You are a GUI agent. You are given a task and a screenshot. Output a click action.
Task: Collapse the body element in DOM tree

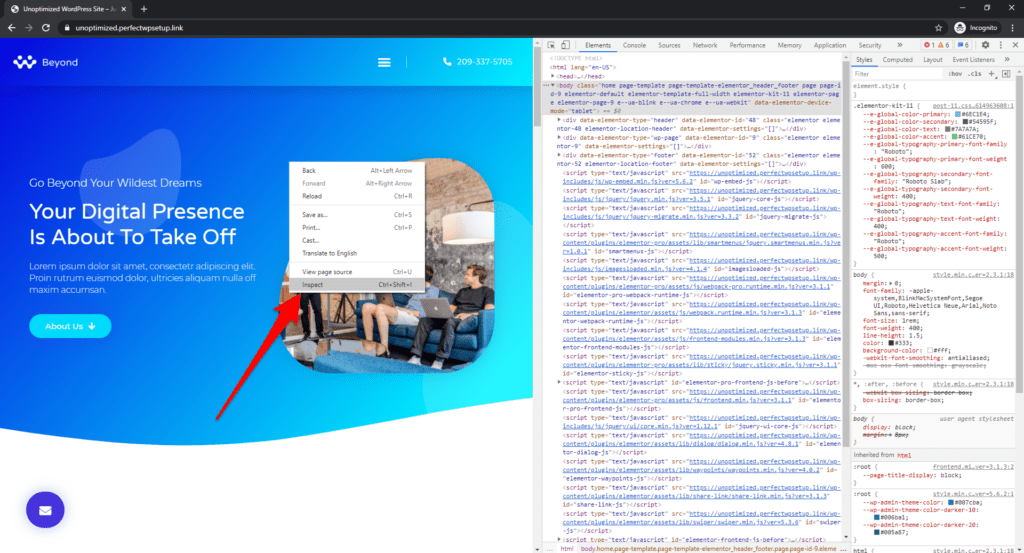(552, 86)
